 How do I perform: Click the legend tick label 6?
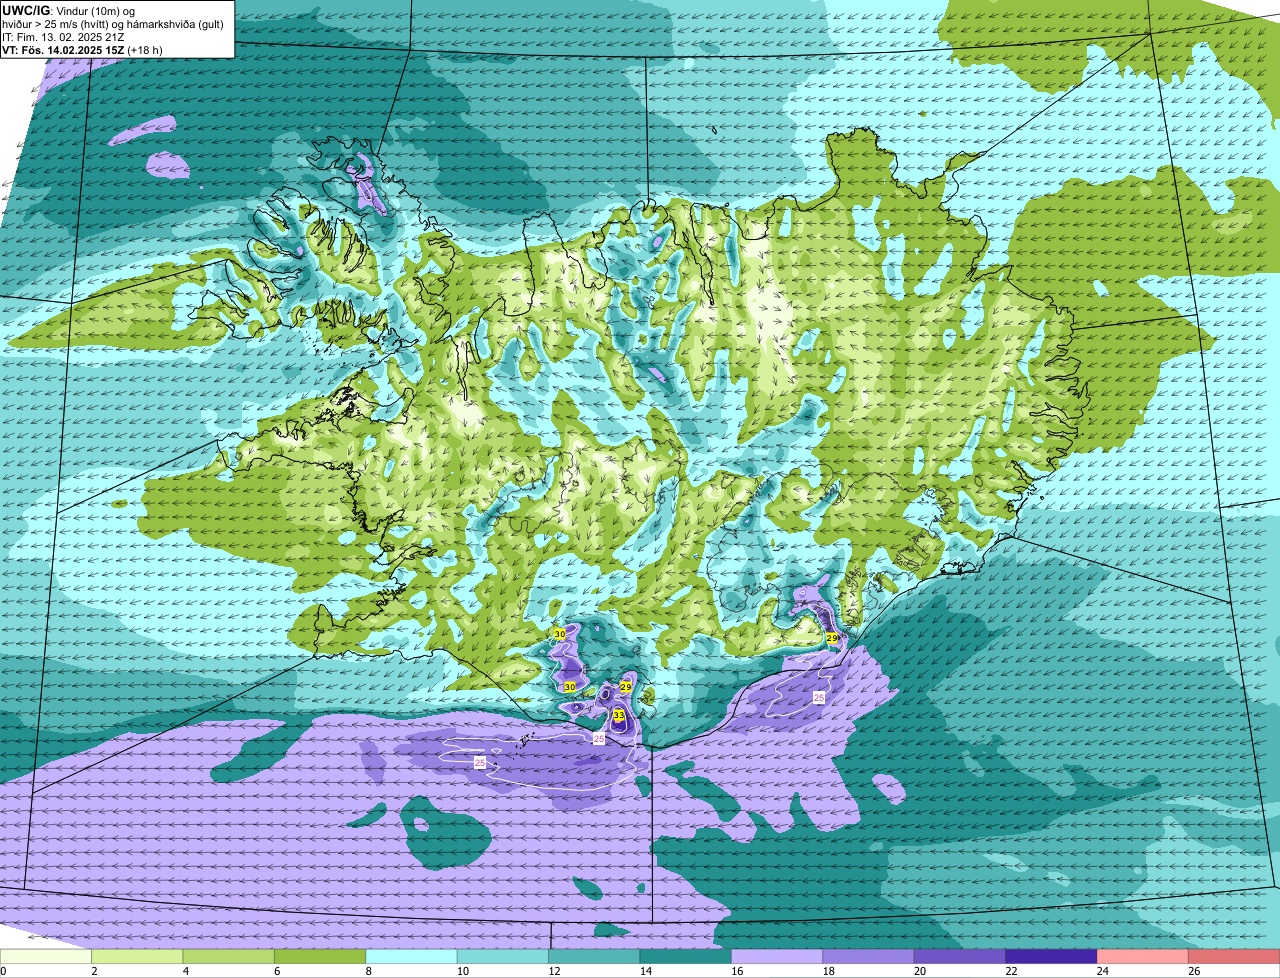[x=276, y=970]
